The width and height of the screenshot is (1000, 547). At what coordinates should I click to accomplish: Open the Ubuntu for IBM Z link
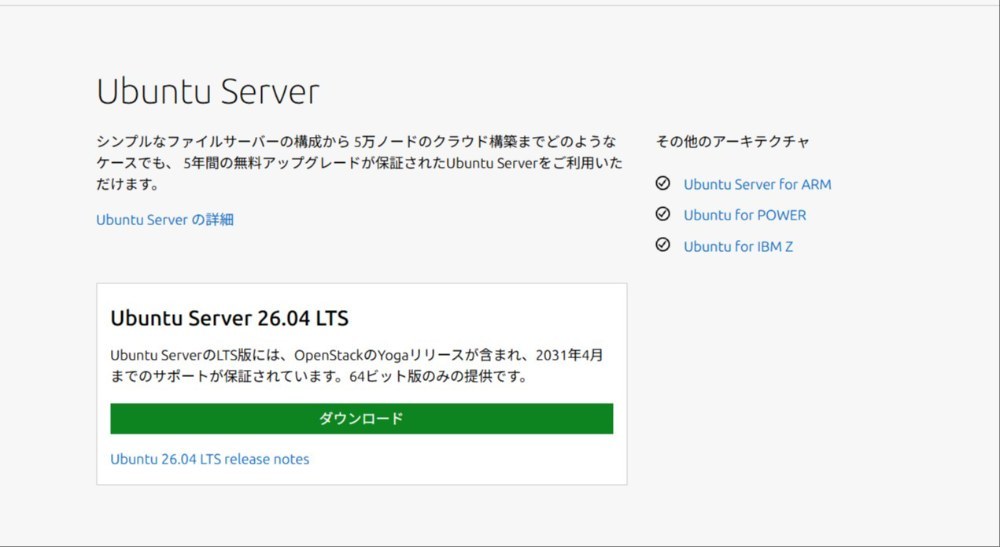pyautogui.click(x=738, y=246)
